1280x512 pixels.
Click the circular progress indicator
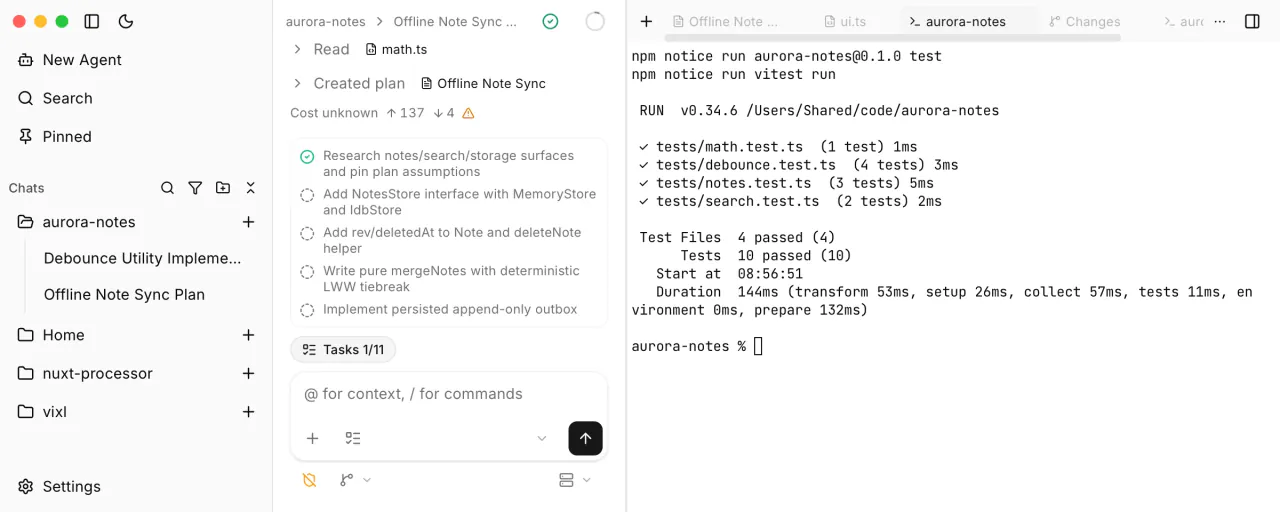pos(595,21)
